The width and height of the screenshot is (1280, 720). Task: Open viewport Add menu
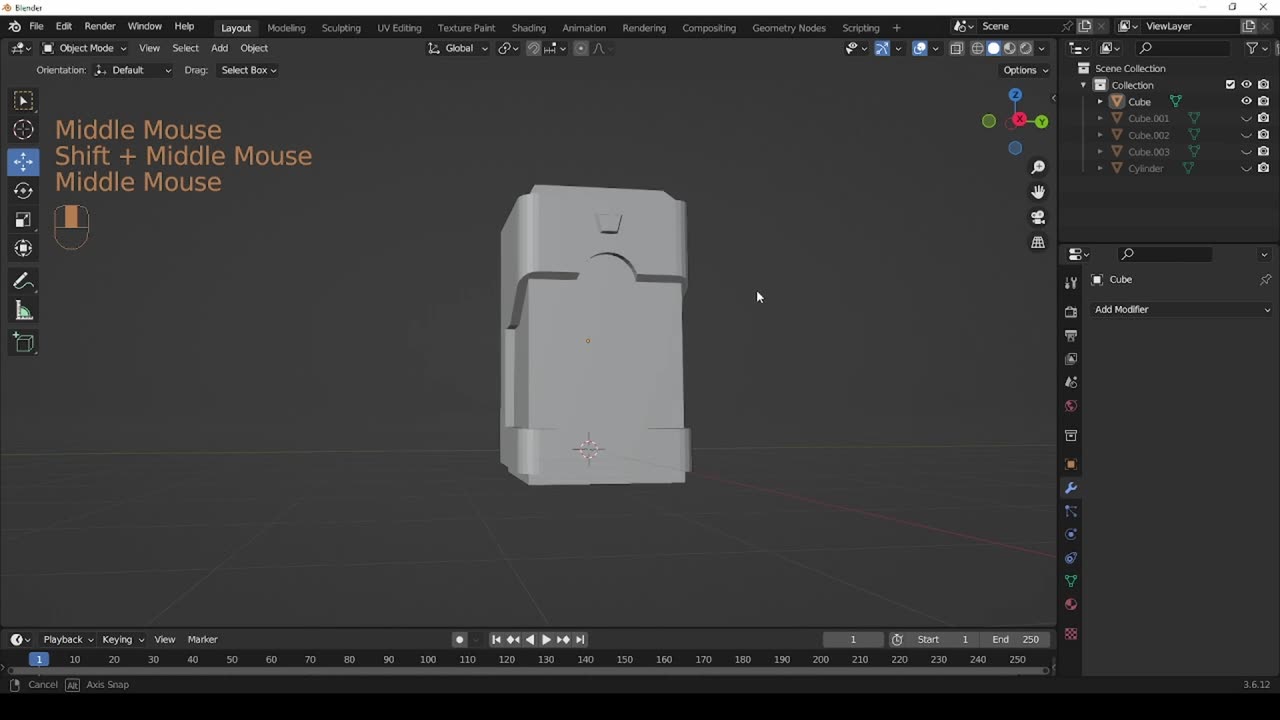(x=219, y=48)
